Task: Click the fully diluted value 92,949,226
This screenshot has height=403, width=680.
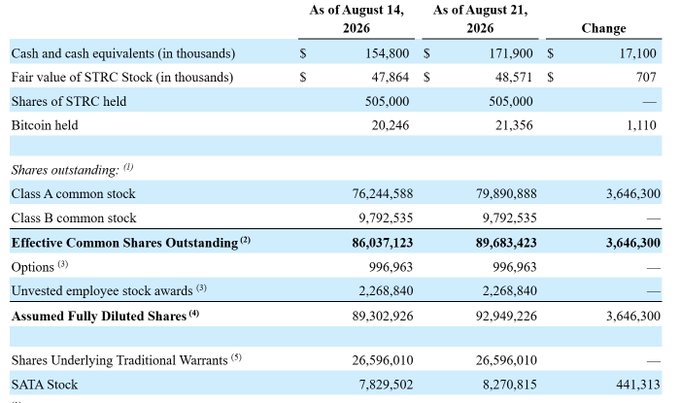Action: pos(506,316)
